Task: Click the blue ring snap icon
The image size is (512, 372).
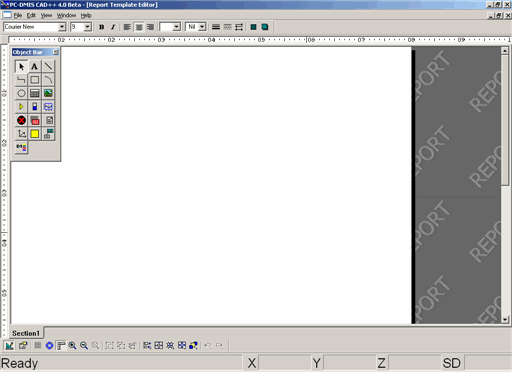Action: [x=49, y=345]
